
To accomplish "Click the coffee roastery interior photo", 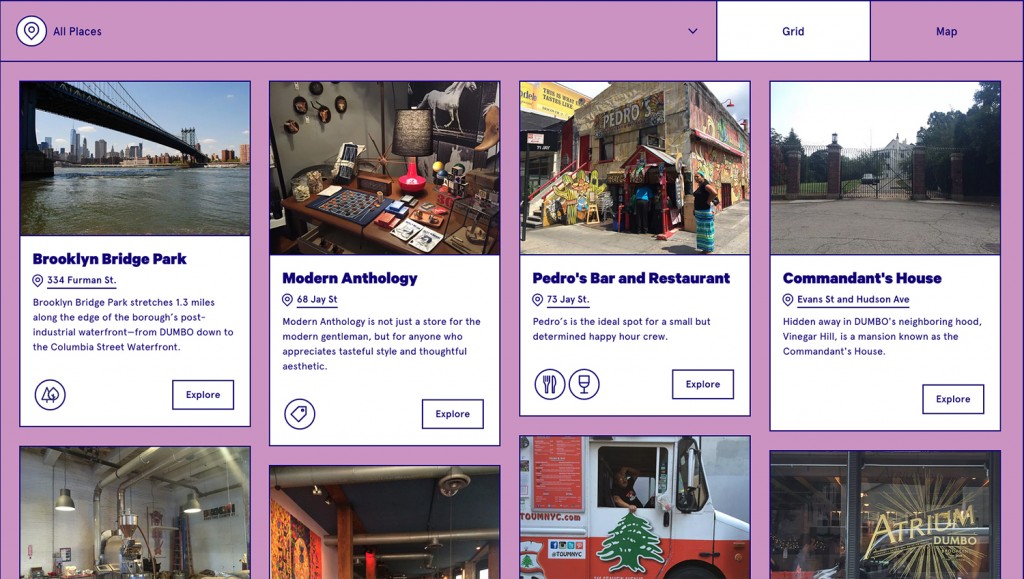I will pos(135,512).
